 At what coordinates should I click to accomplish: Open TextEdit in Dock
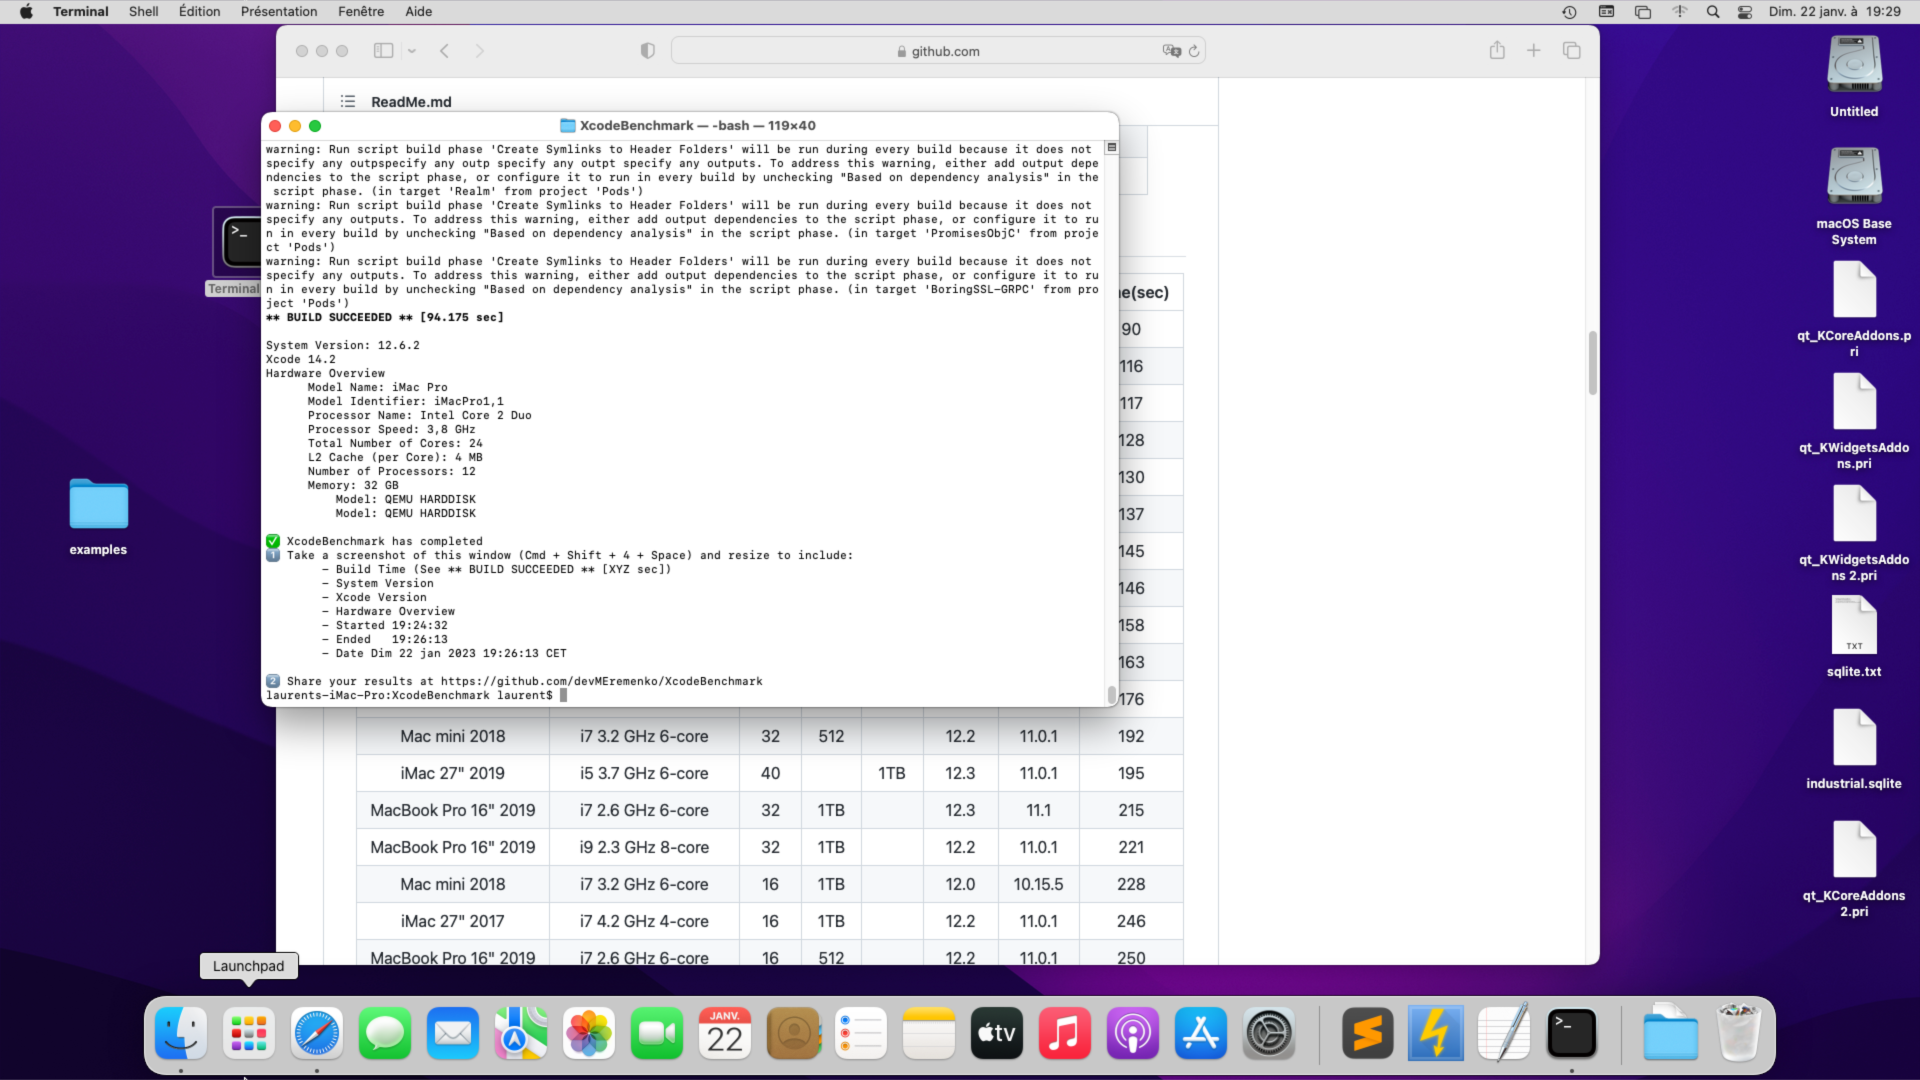1504,1033
